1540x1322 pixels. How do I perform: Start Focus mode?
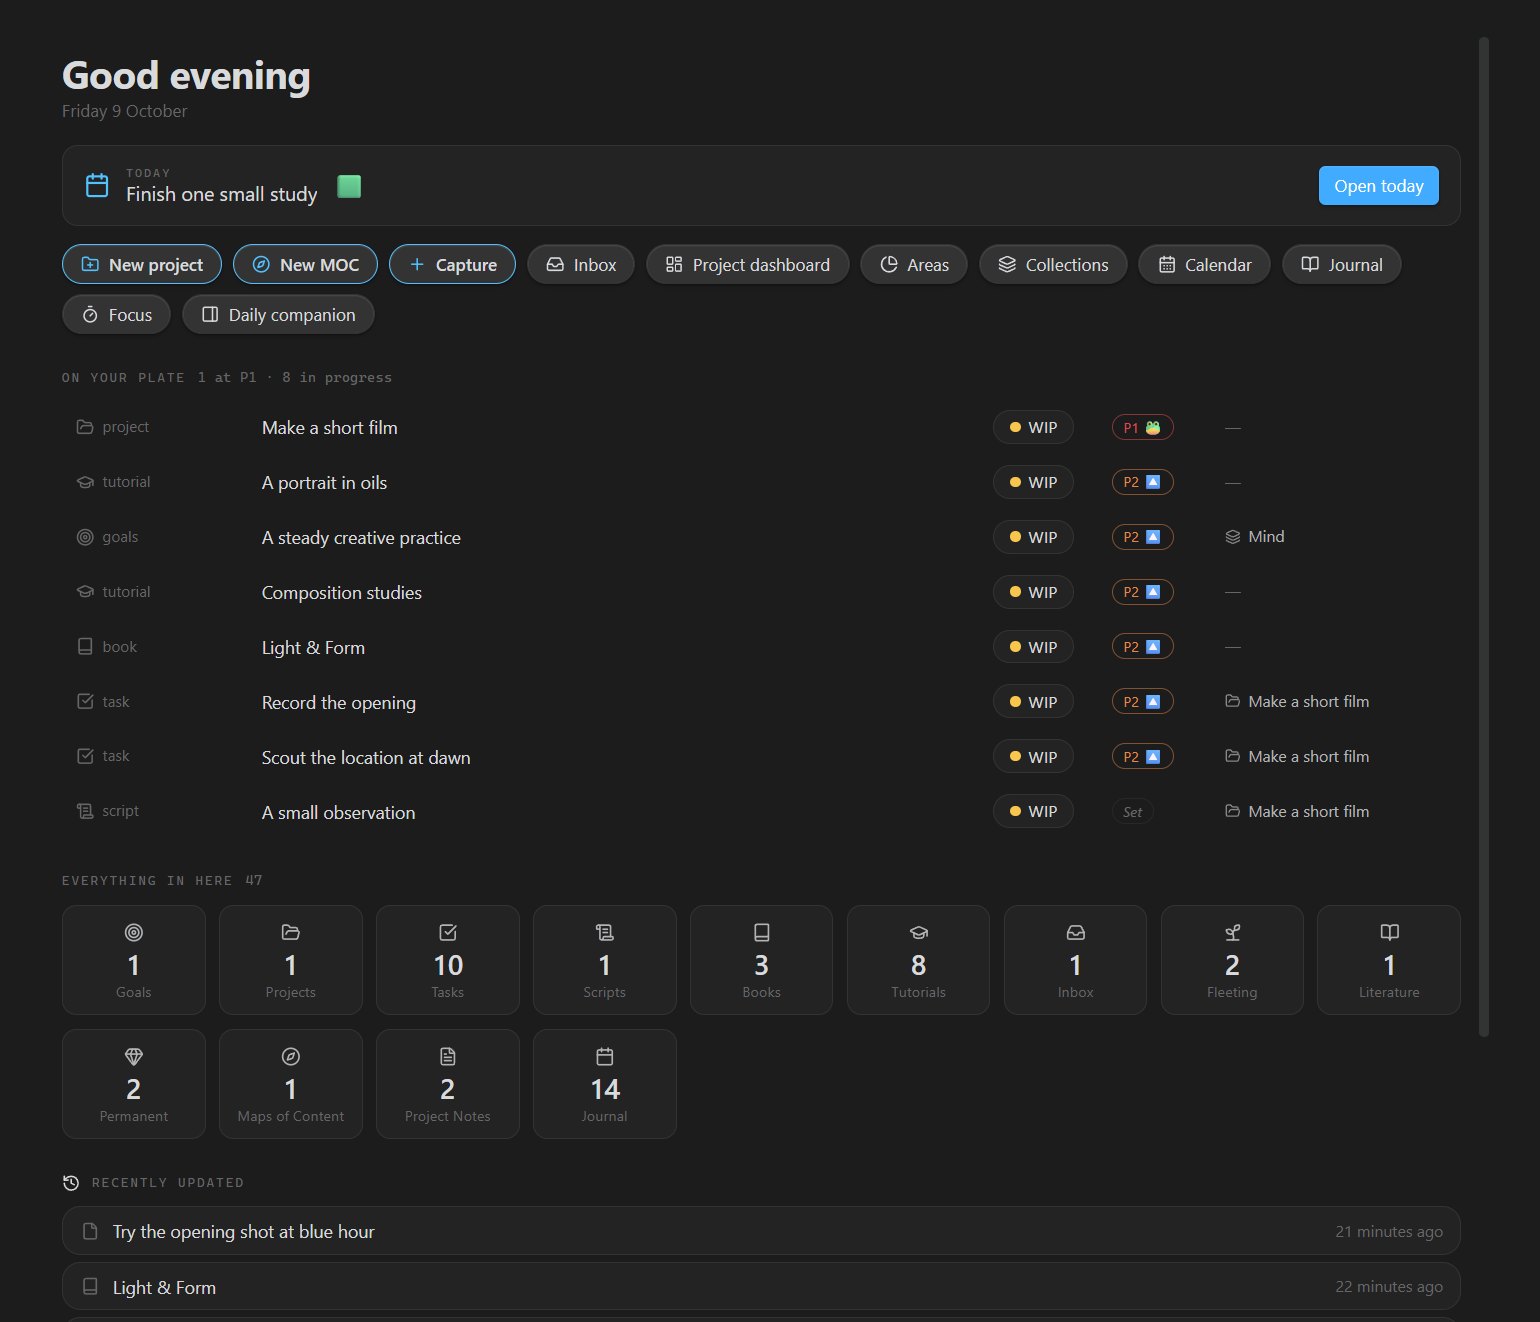(x=117, y=315)
